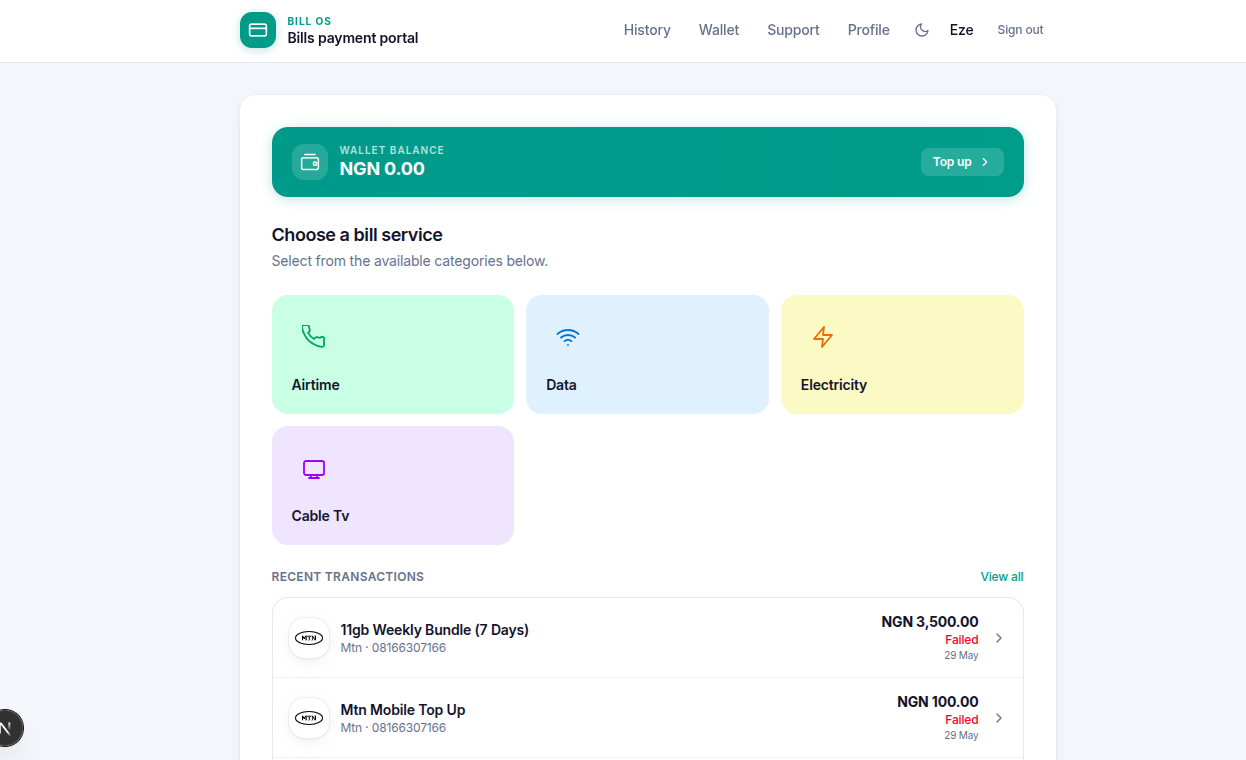
Task: Click the Airtime phone icon
Action: pos(314,336)
